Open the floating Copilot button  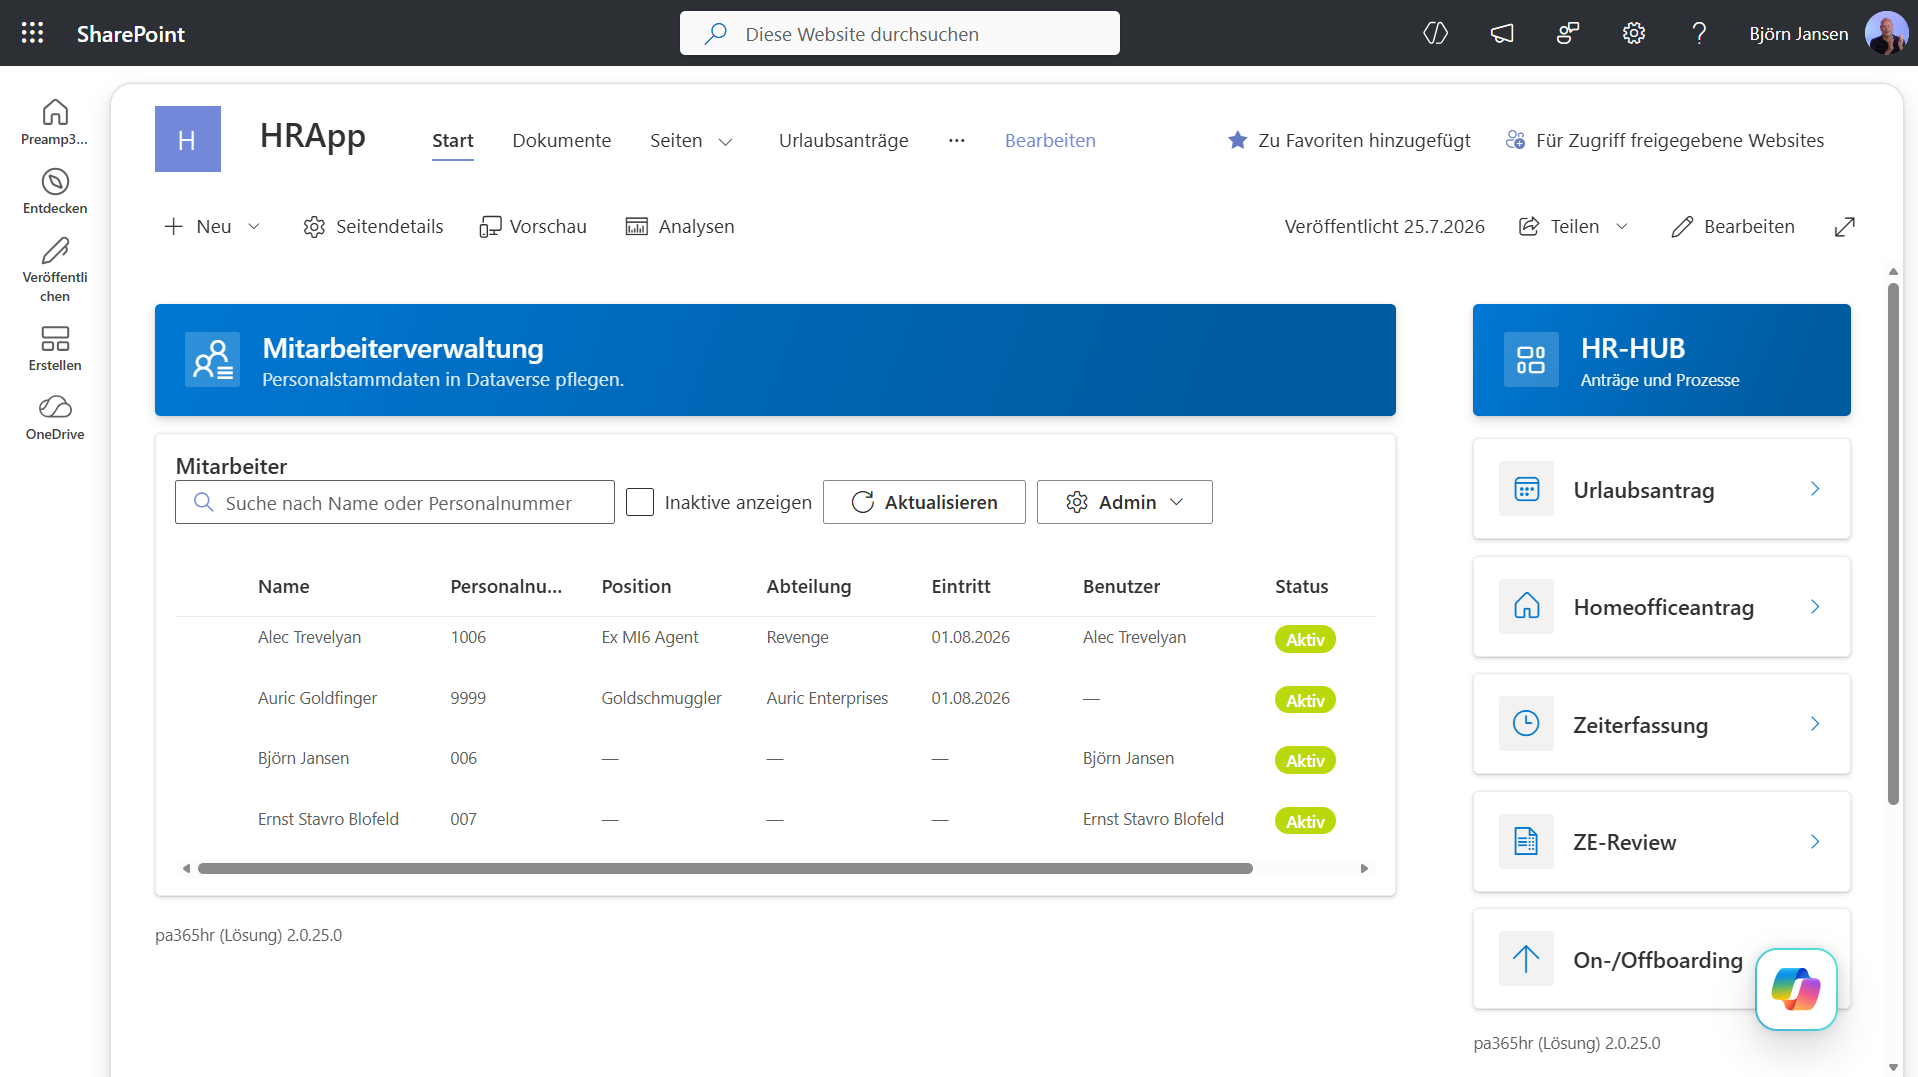coord(1796,989)
